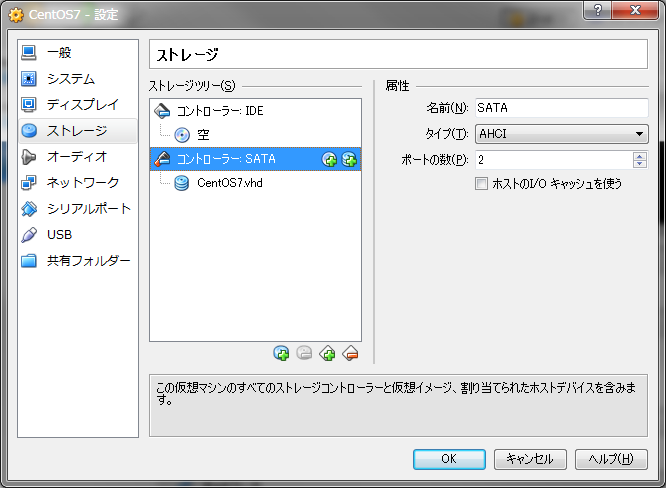Open the ディスプレイ settings category
Viewport: 666px width, 488px height.
click(78, 104)
